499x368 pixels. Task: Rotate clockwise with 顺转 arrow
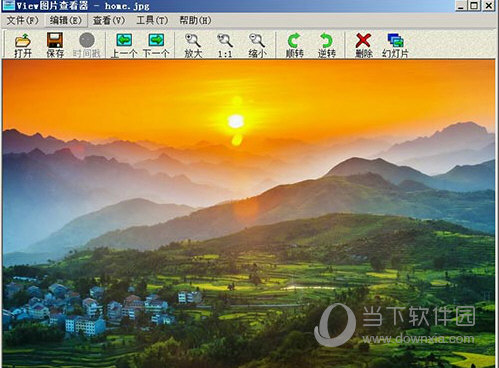point(294,45)
